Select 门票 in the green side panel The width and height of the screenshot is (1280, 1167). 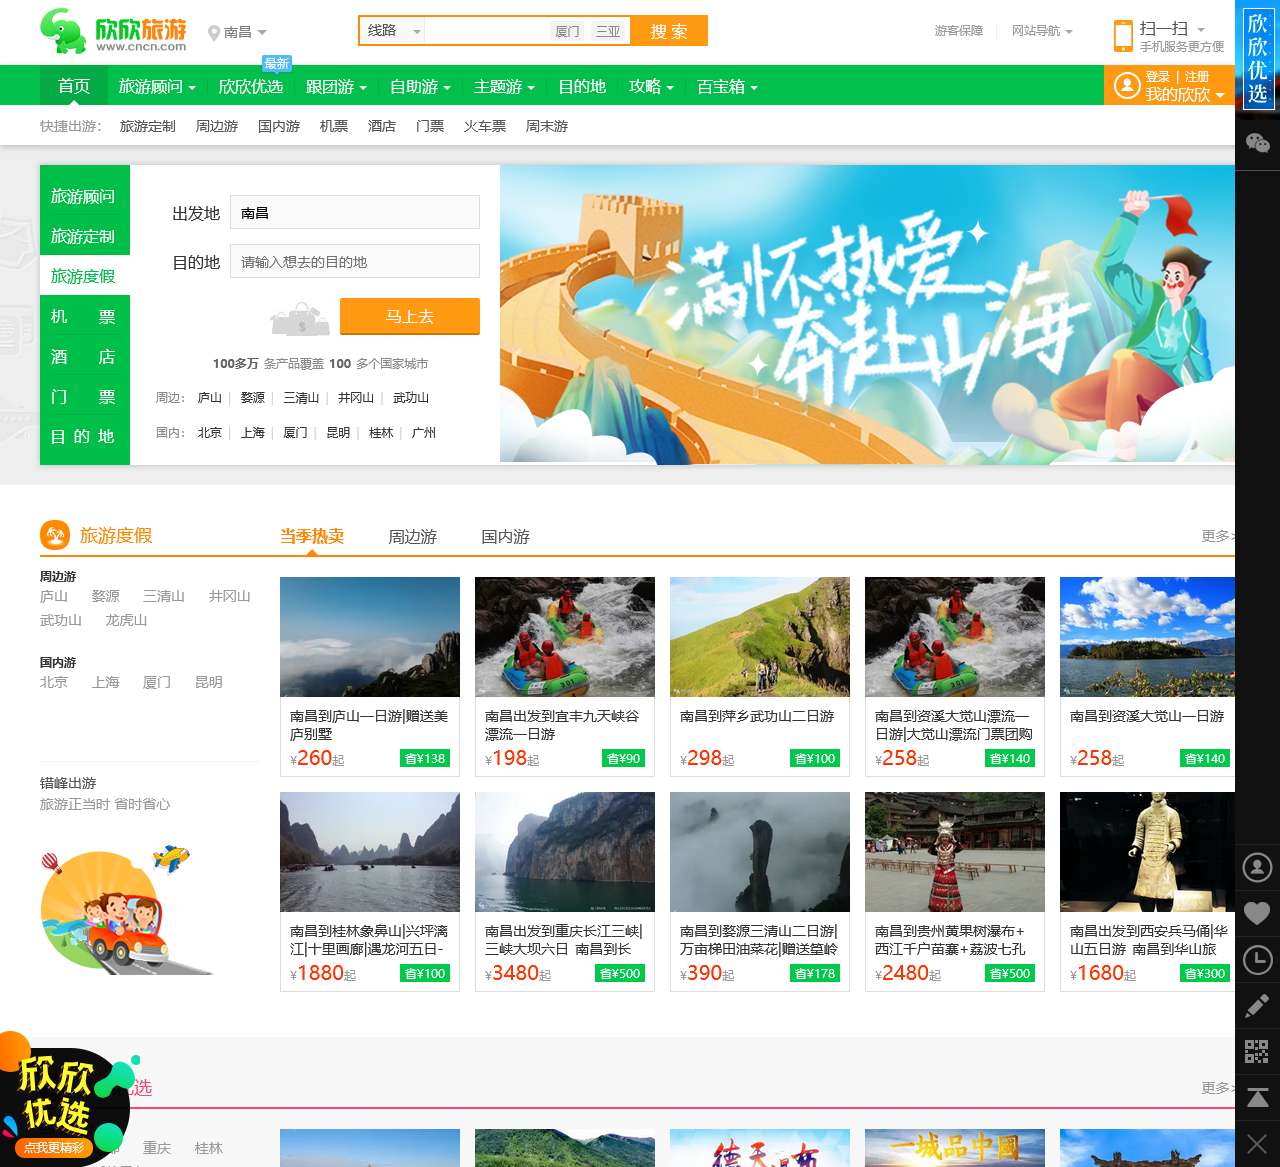coord(84,397)
